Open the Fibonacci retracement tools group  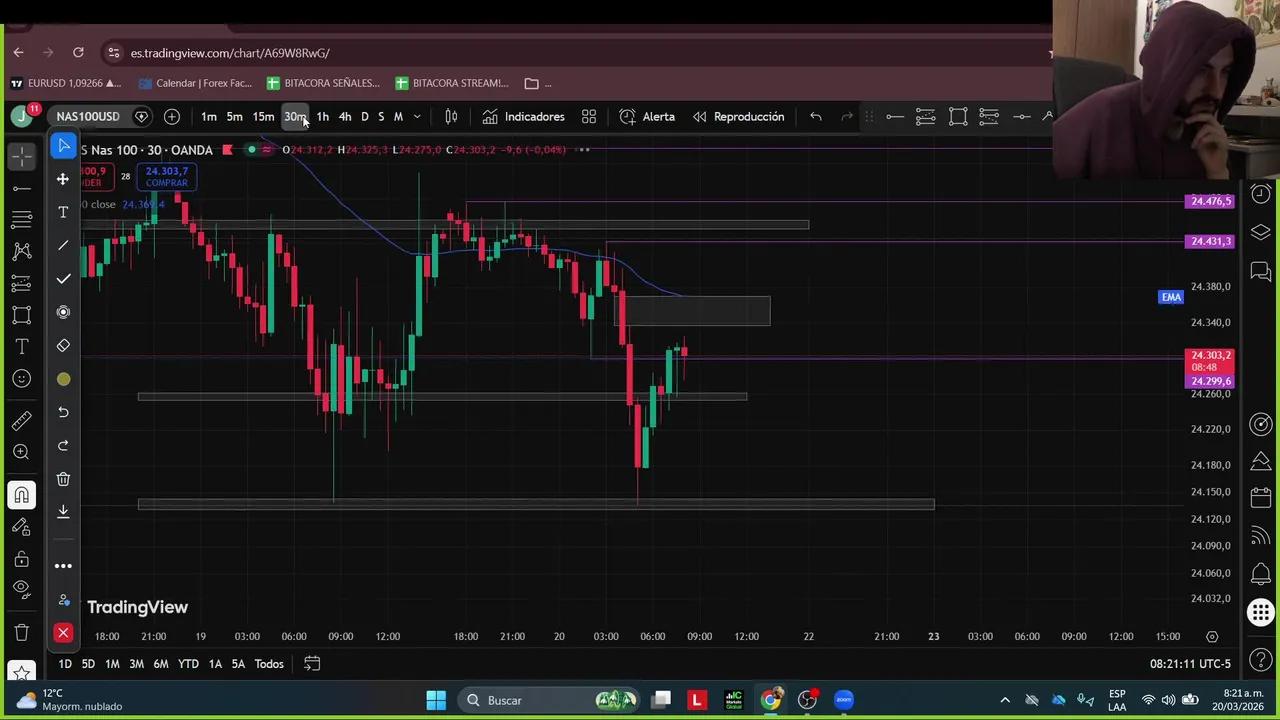pyautogui.click(x=21, y=219)
